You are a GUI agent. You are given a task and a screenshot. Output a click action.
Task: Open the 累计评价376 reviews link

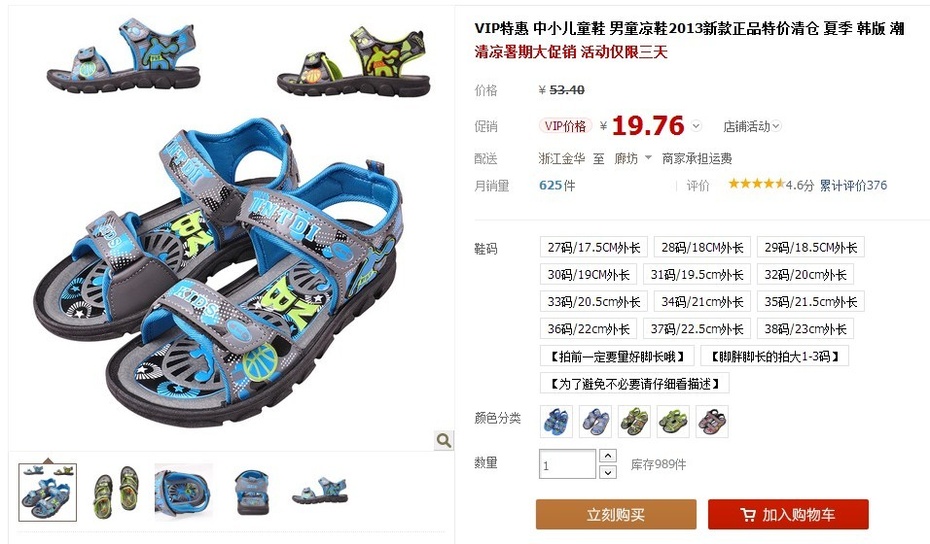(x=853, y=185)
